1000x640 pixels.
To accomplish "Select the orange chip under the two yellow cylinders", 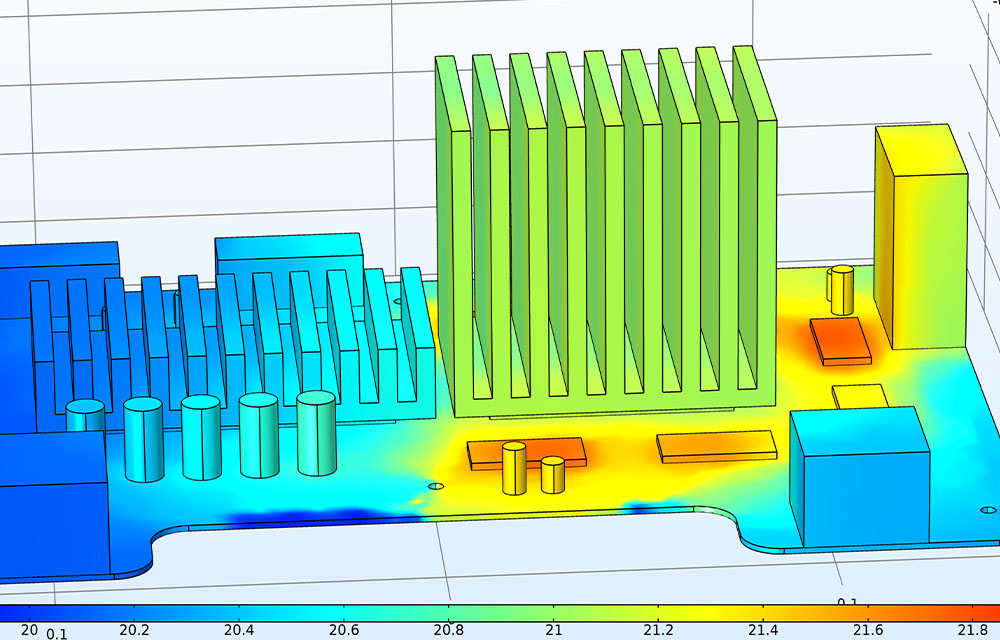I will tap(527, 453).
